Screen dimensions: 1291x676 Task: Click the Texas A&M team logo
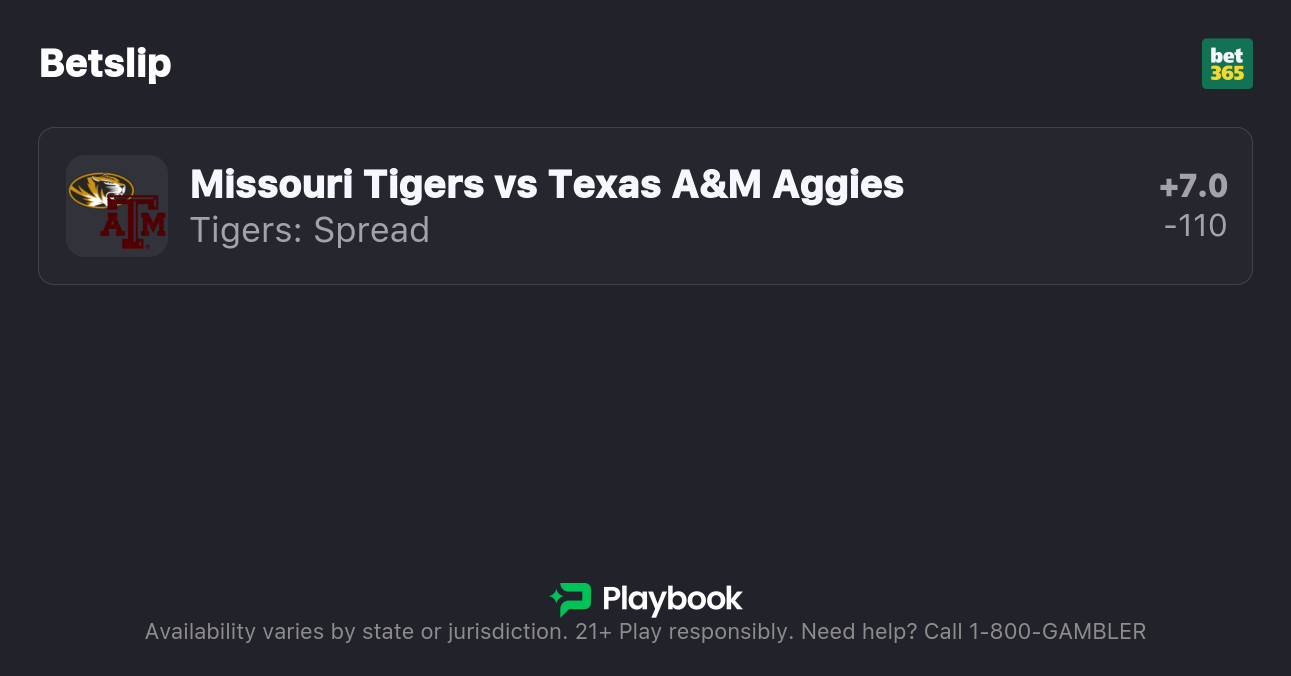pos(135,222)
